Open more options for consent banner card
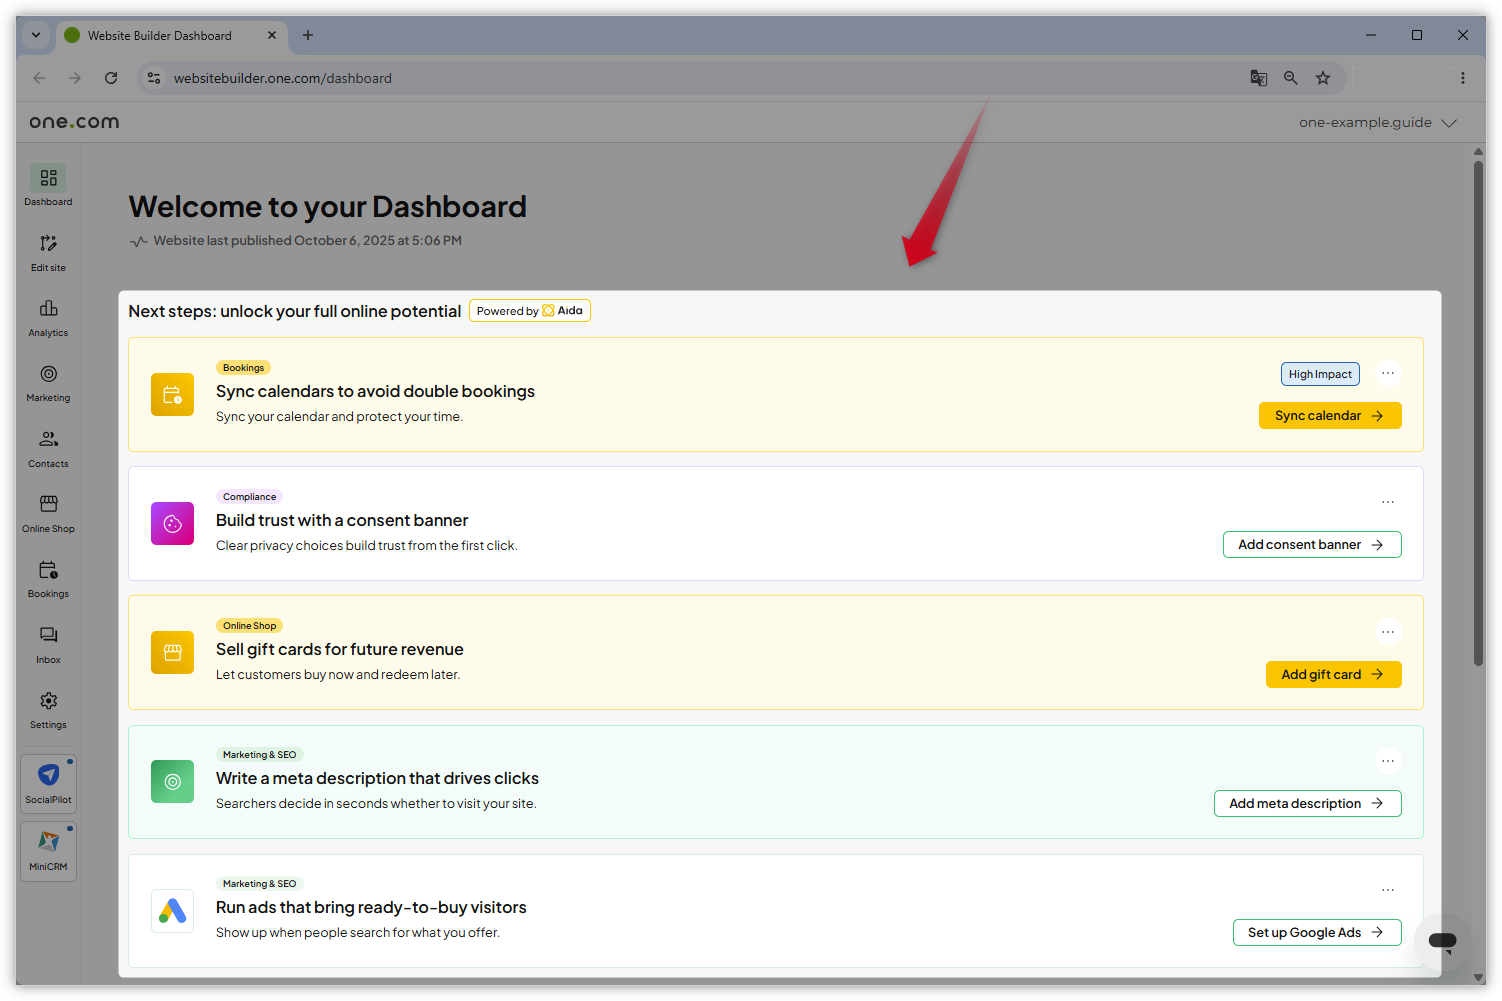Screen dimensions: 1502x1001 1388,502
